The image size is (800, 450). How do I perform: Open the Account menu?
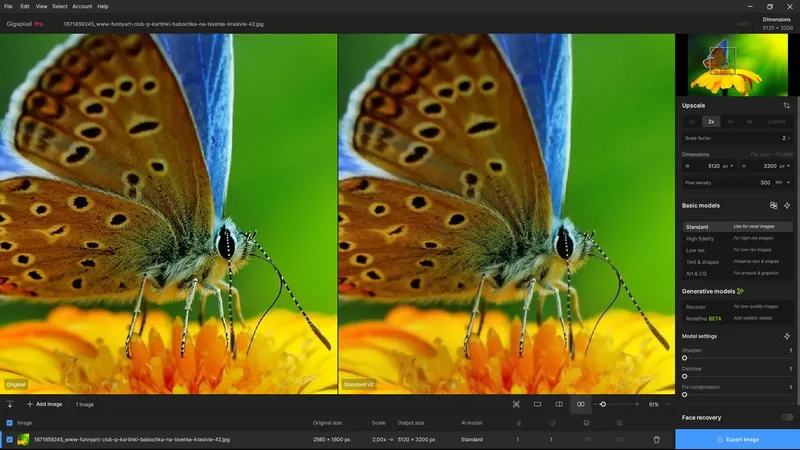tap(82, 7)
